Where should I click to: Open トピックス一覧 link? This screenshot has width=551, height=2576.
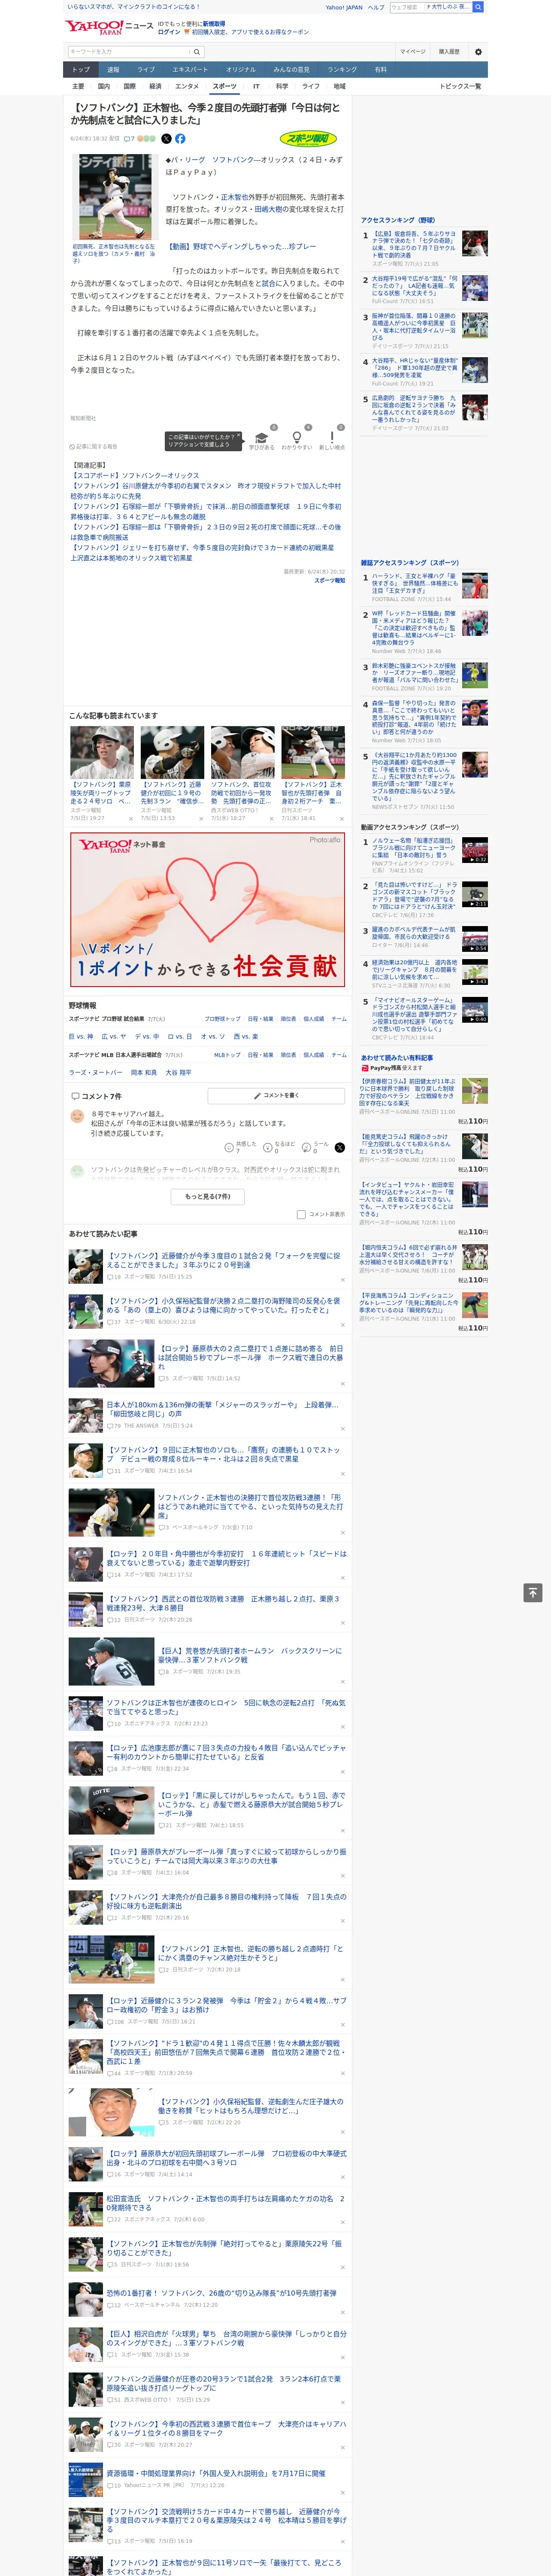click(x=460, y=86)
